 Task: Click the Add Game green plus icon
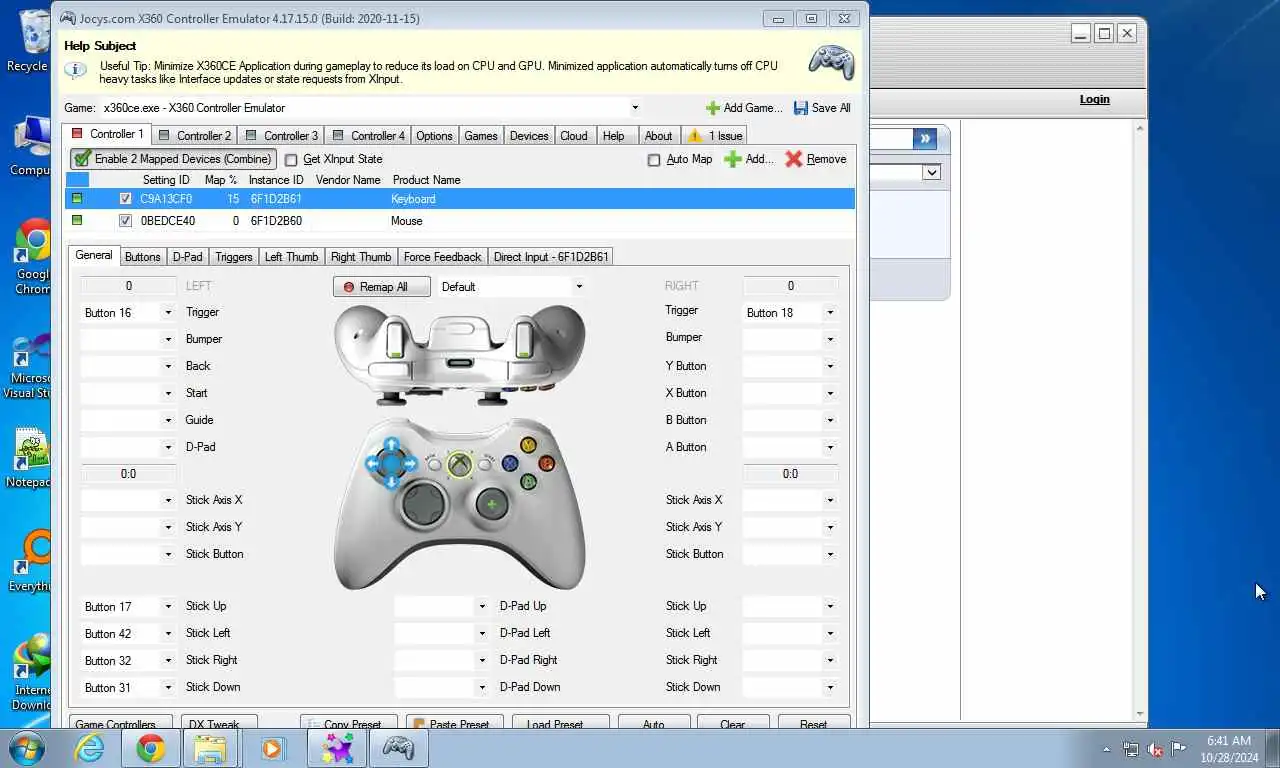tap(712, 108)
